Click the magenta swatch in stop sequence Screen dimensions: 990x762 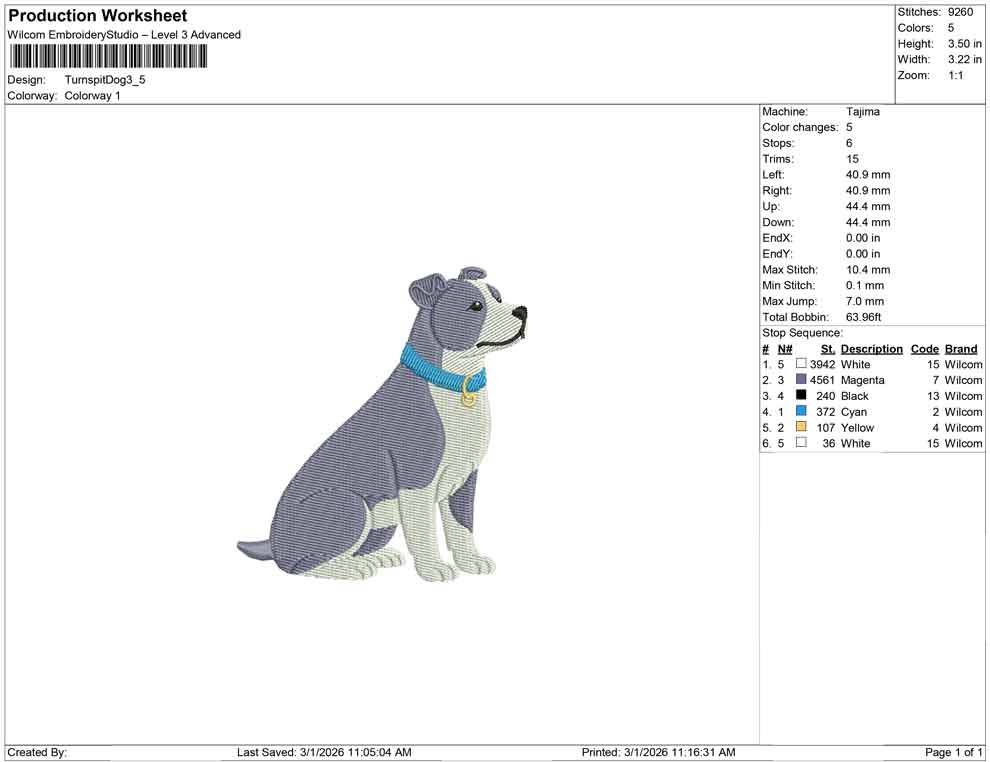[x=801, y=379]
